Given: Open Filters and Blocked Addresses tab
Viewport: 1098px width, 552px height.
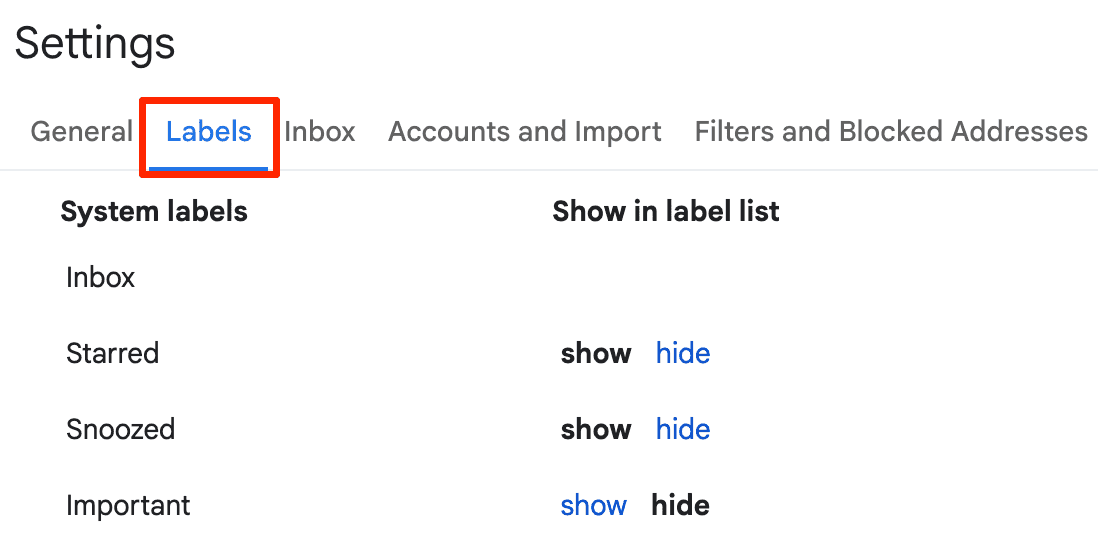Looking at the screenshot, I should click(x=890, y=132).
